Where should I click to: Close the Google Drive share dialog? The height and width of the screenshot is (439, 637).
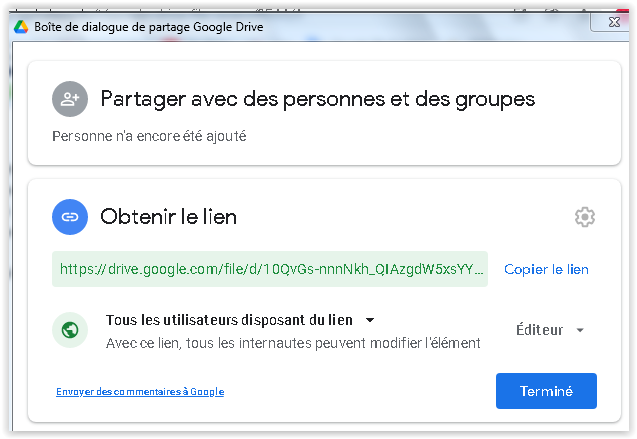click(614, 22)
